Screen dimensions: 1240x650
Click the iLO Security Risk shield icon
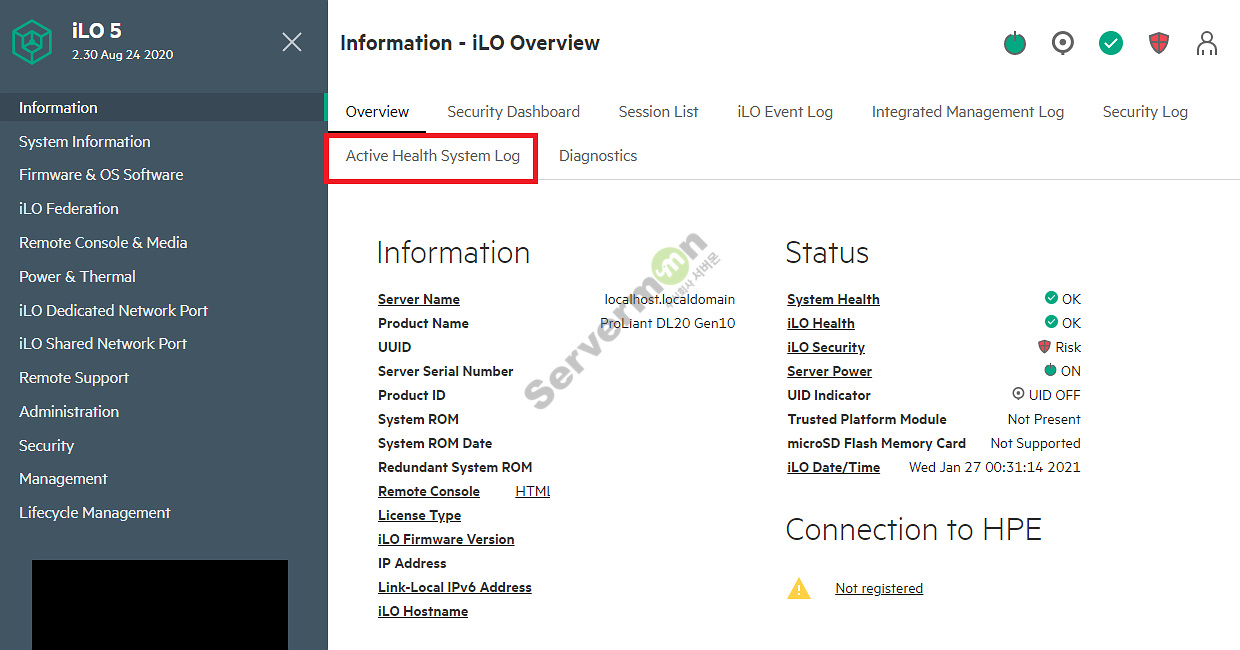(x=1044, y=347)
